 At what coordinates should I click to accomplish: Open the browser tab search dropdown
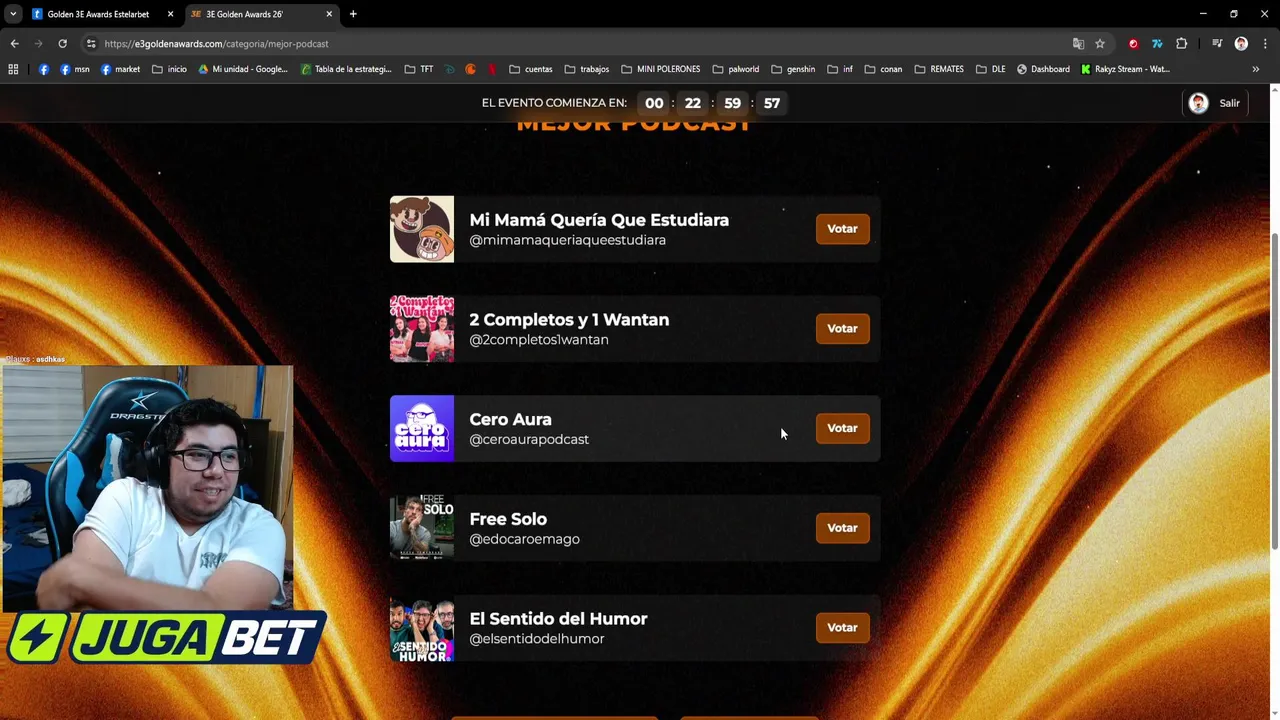pyautogui.click(x=13, y=14)
